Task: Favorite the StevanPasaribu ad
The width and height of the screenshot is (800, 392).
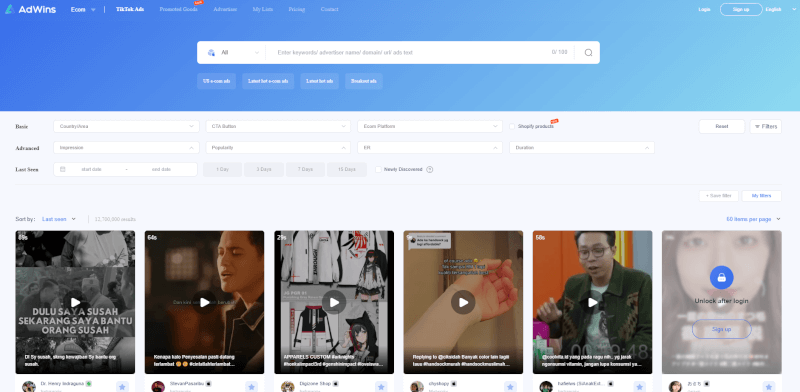Action: pyautogui.click(x=252, y=387)
